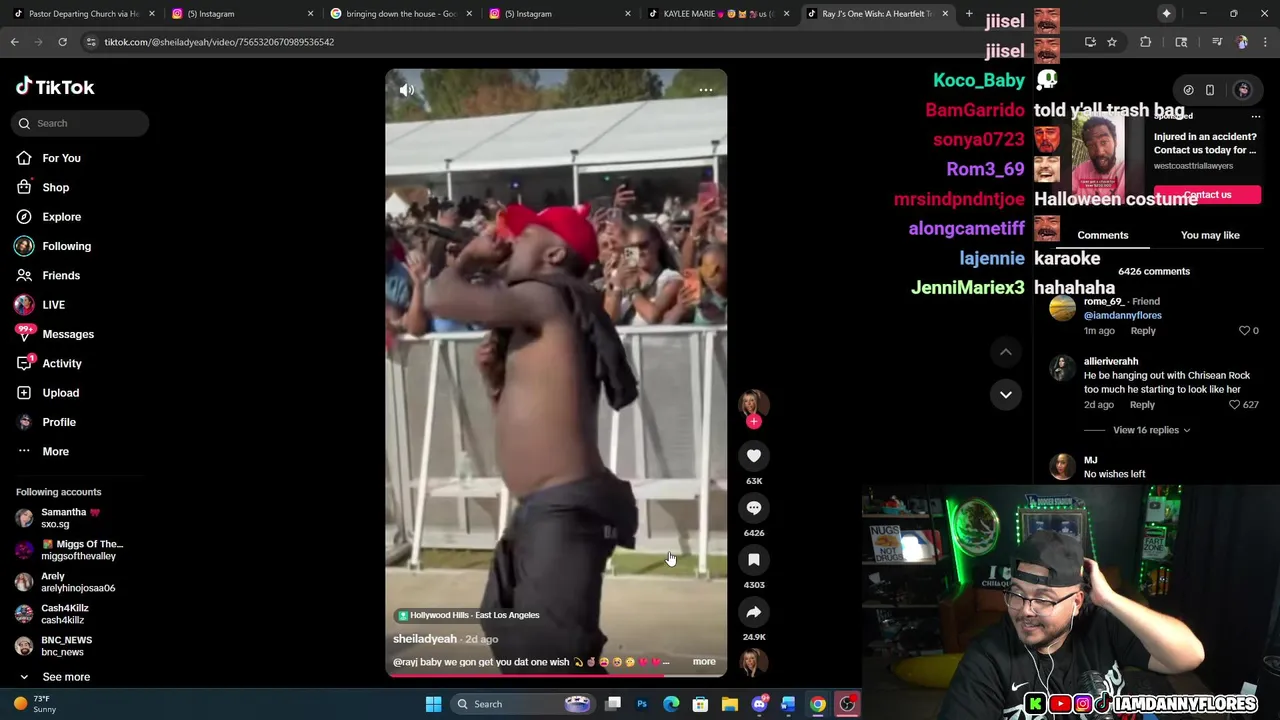1280x720 pixels.
Task: Reload the page in the browser
Action: point(62,42)
